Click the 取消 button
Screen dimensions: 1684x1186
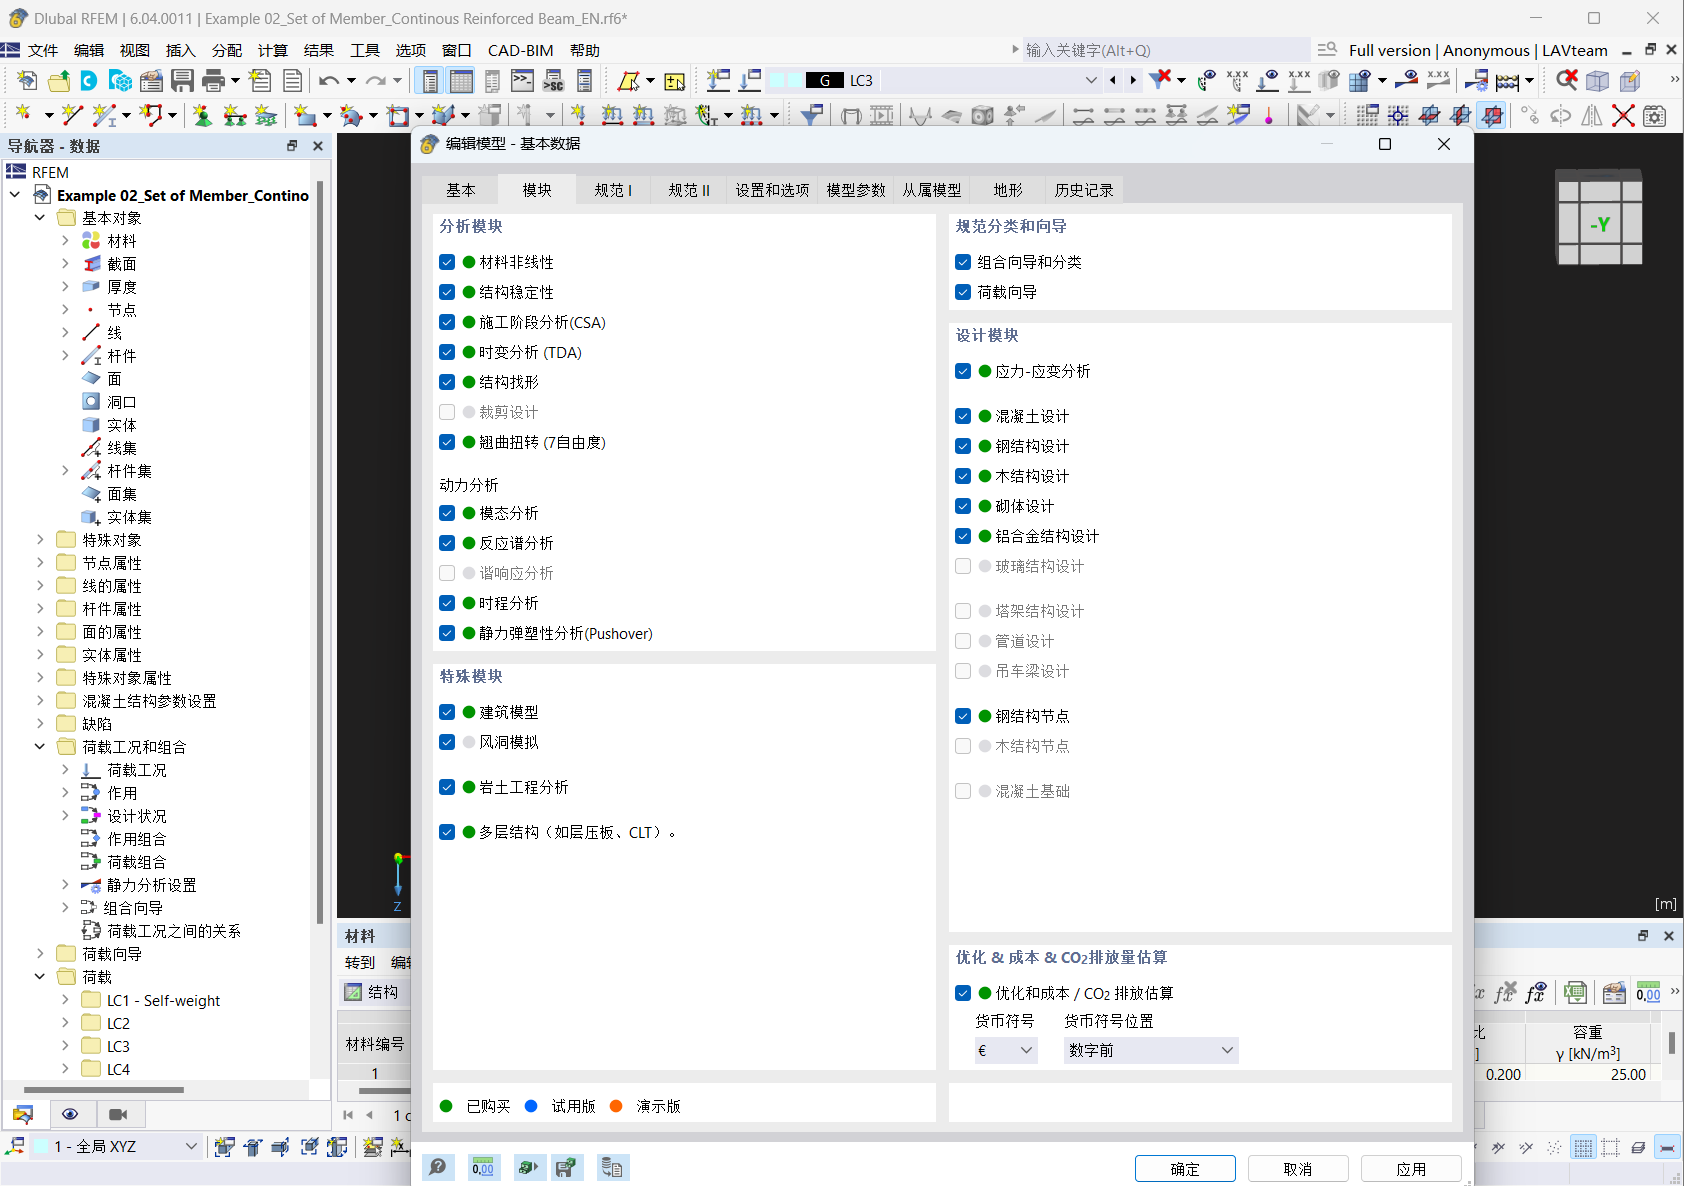pyautogui.click(x=1298, y=1169)
